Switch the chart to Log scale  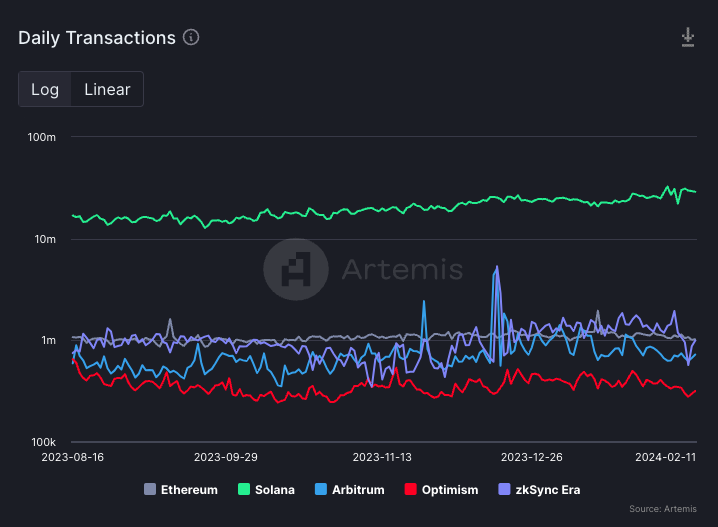coord(45,89)
